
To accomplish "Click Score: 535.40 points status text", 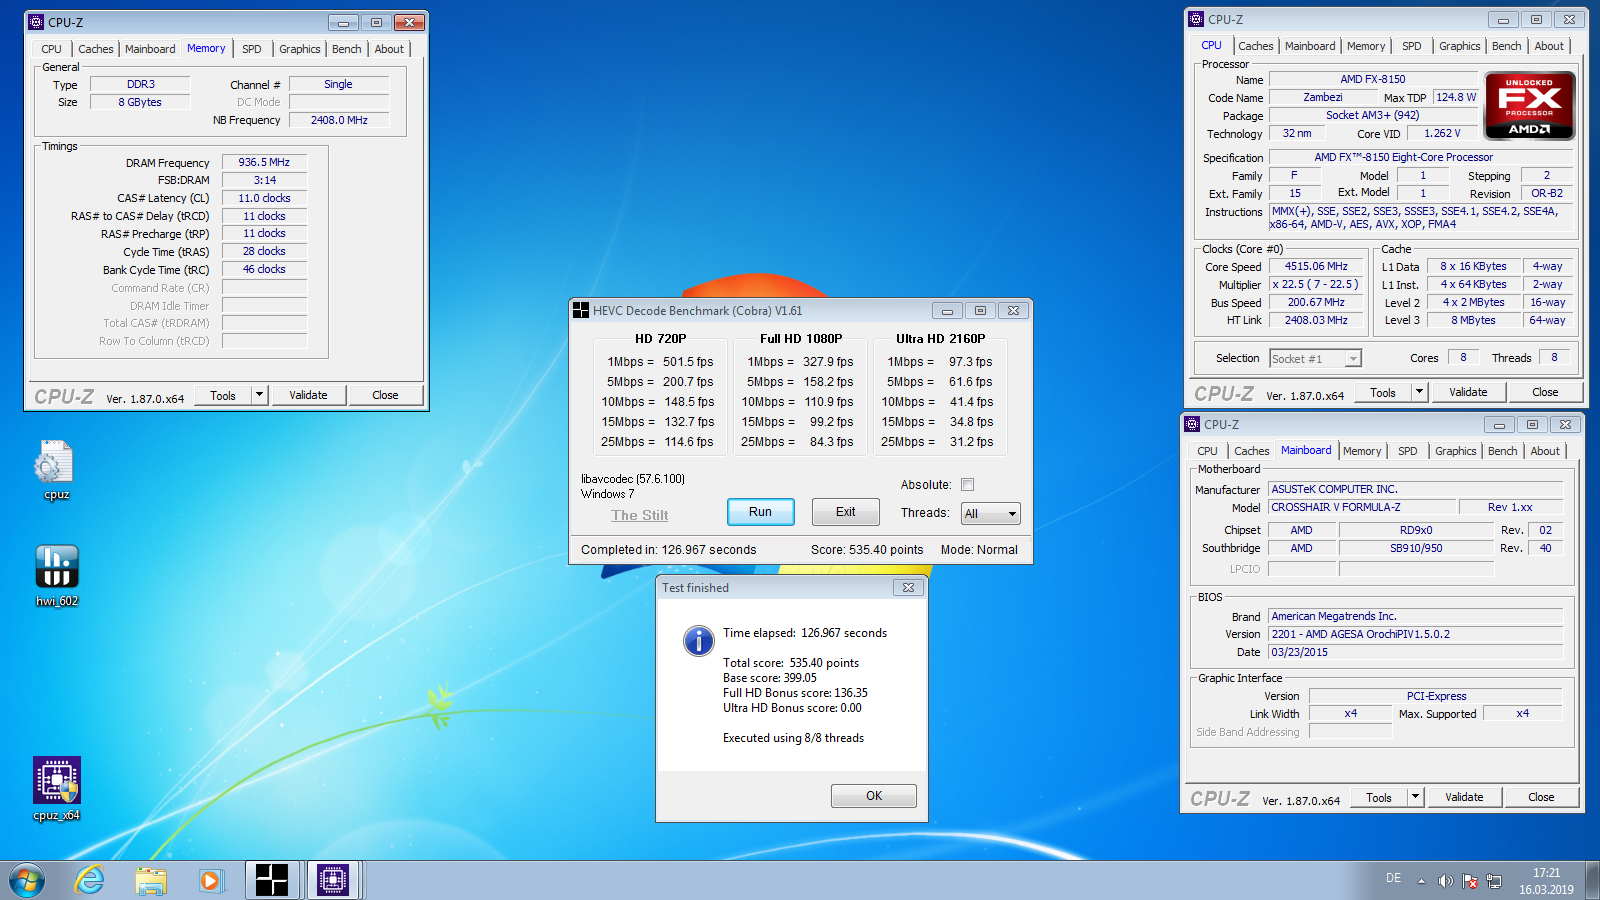I will [867, 550].
